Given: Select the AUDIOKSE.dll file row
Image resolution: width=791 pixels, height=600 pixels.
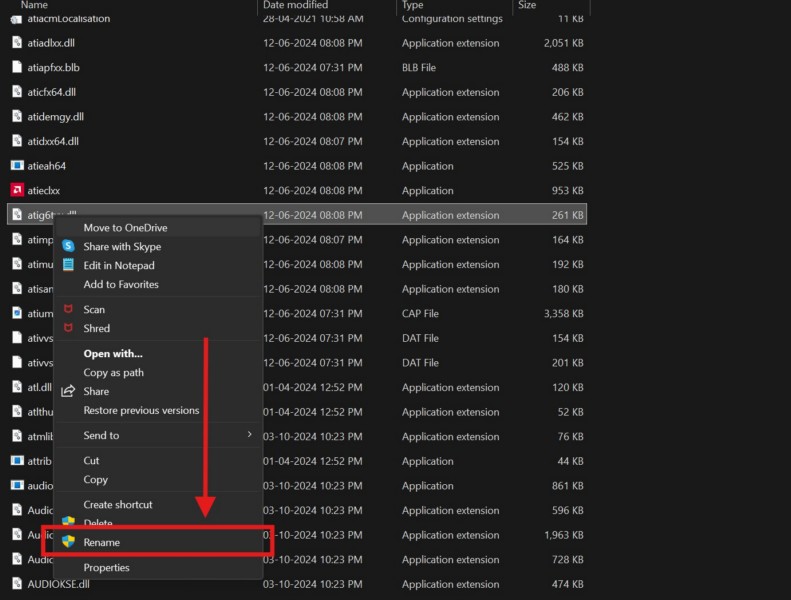Looking at the screenshot, I should pos(58,584).
